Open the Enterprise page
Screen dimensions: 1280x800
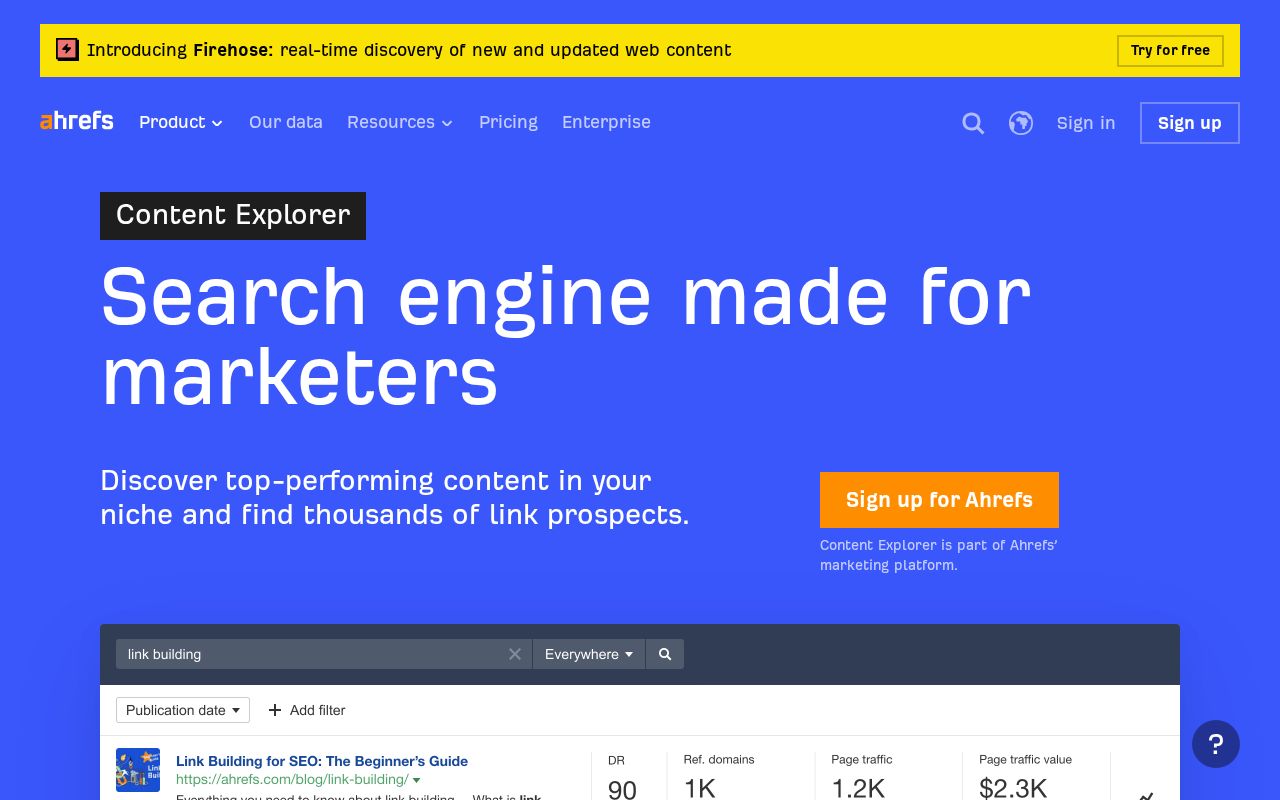[606, 122]
